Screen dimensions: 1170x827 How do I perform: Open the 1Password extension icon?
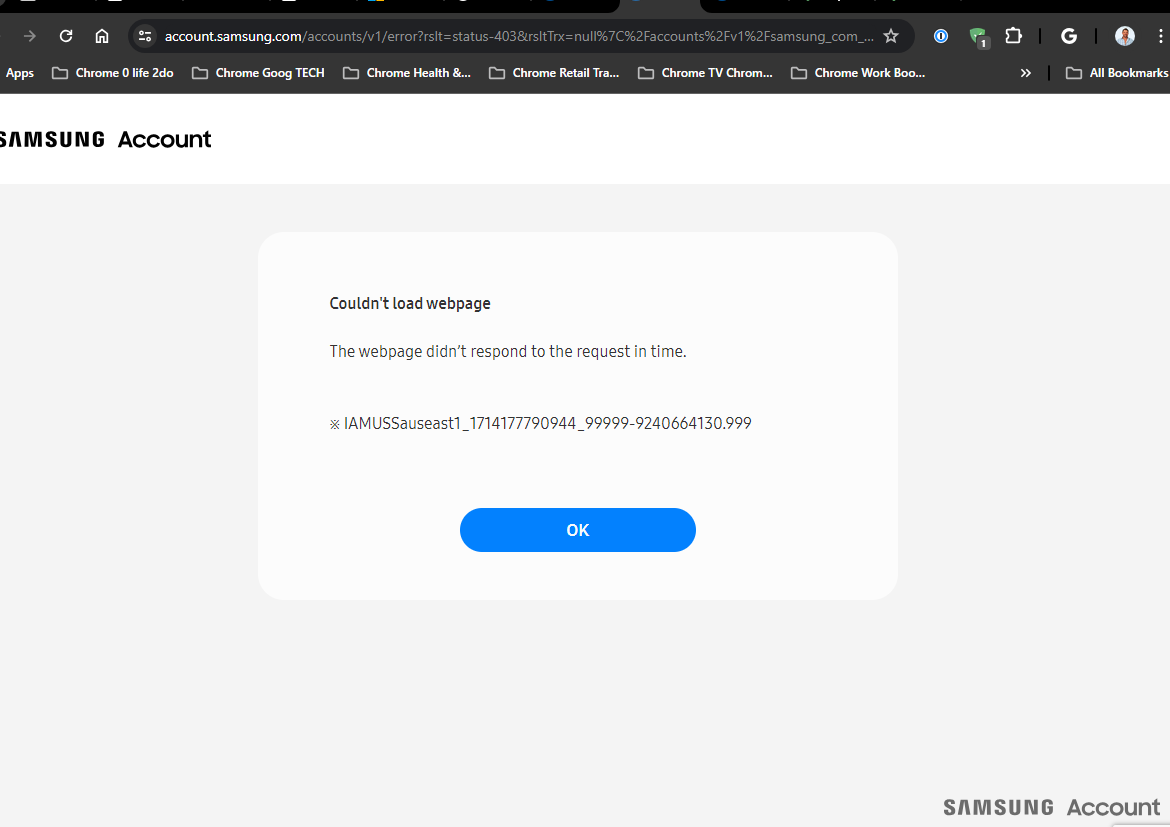[941, 36]
